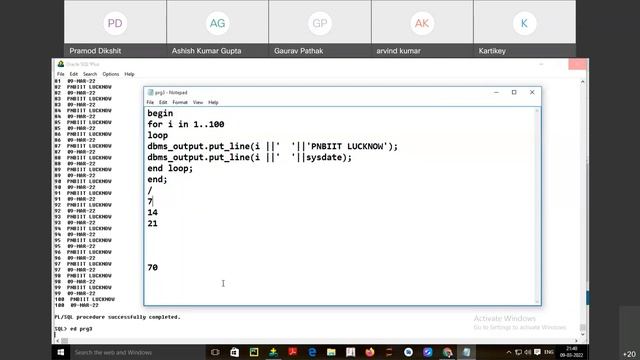Click the '70' line in Notepad
640x360 pixels.
pyautogui.click(x=153, y=267)
